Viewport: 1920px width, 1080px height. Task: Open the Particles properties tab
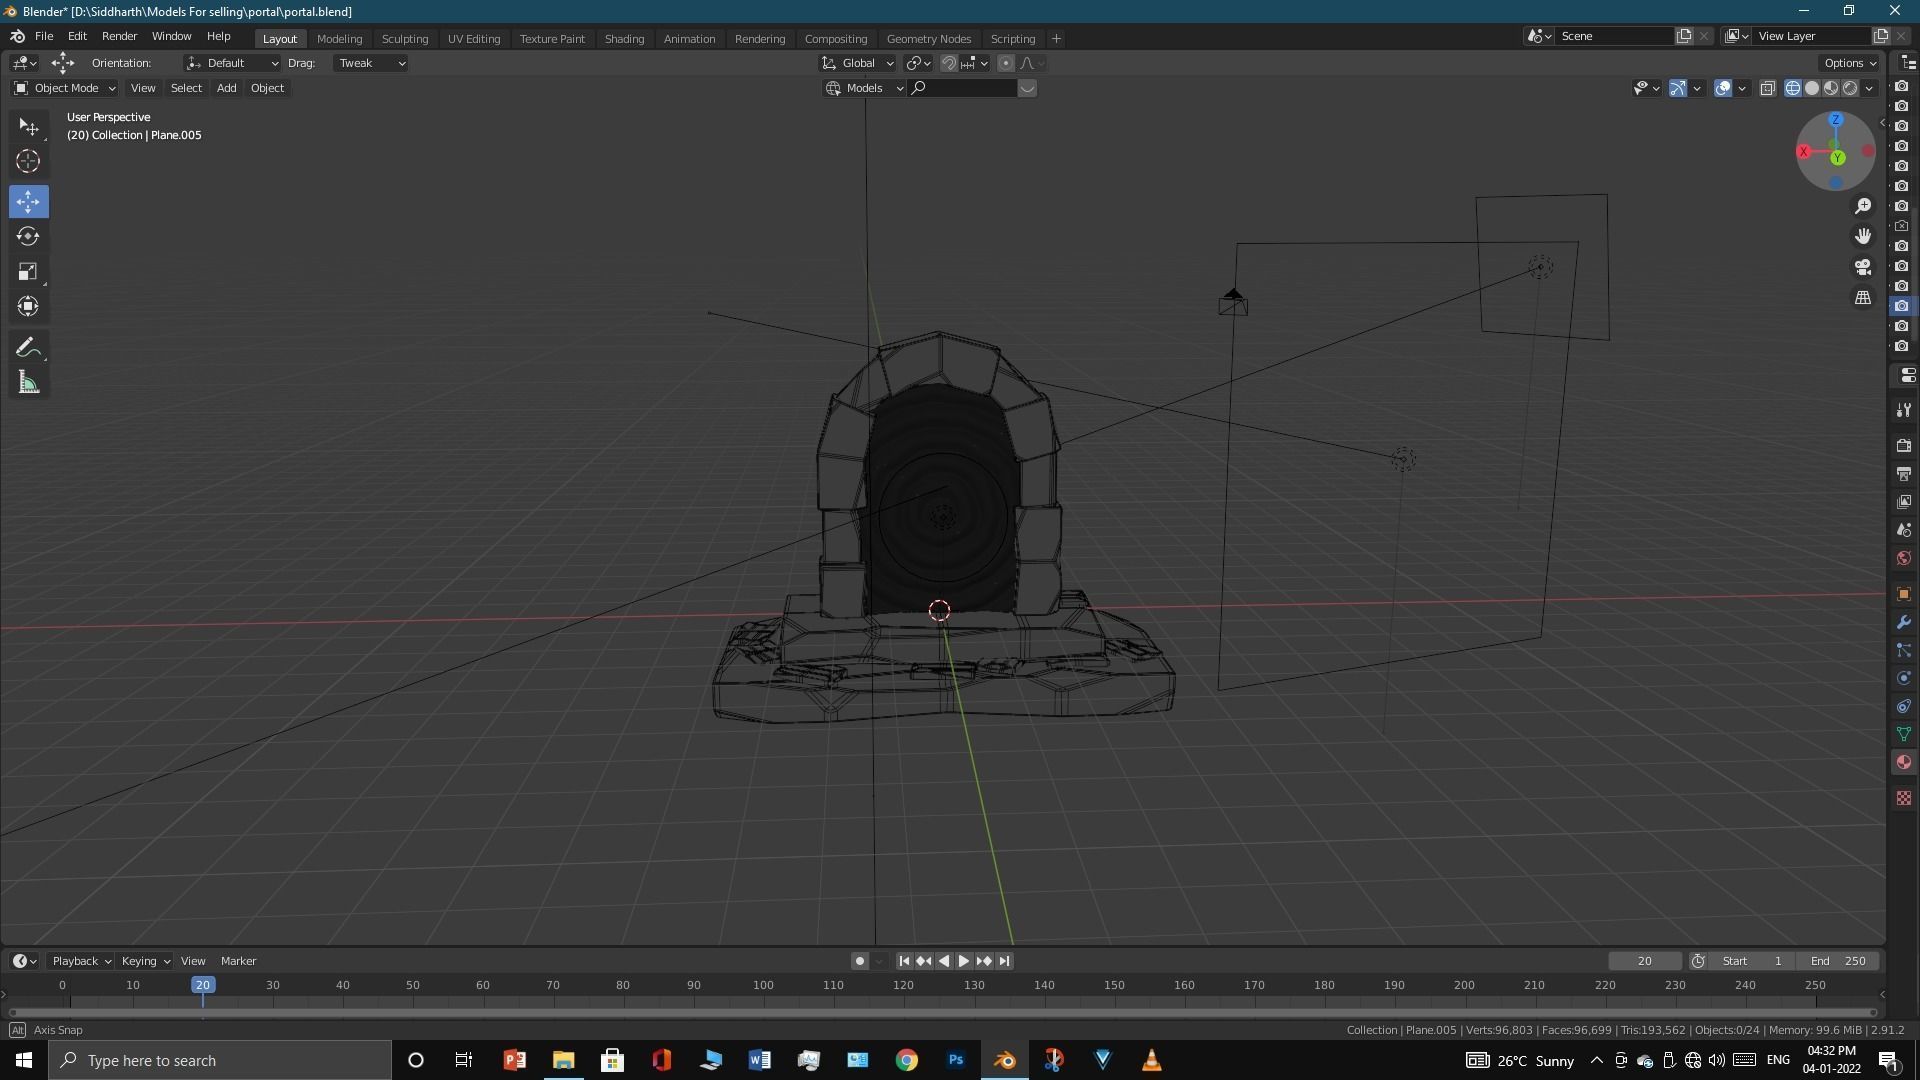[x=1904, y=651]
